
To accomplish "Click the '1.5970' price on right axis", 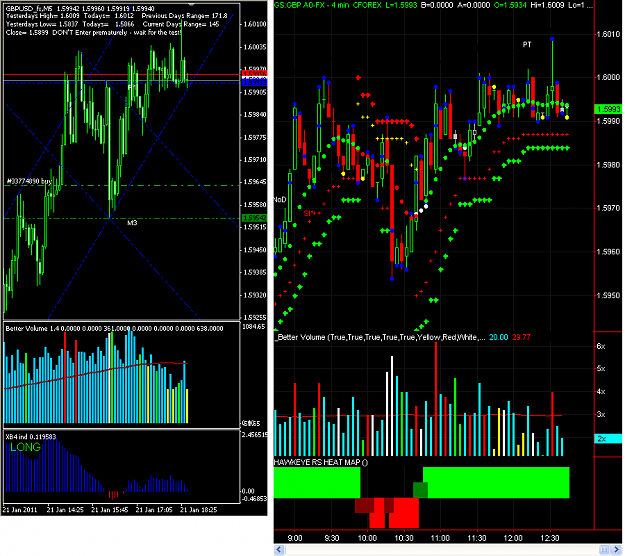I will (x=608, y=208).
